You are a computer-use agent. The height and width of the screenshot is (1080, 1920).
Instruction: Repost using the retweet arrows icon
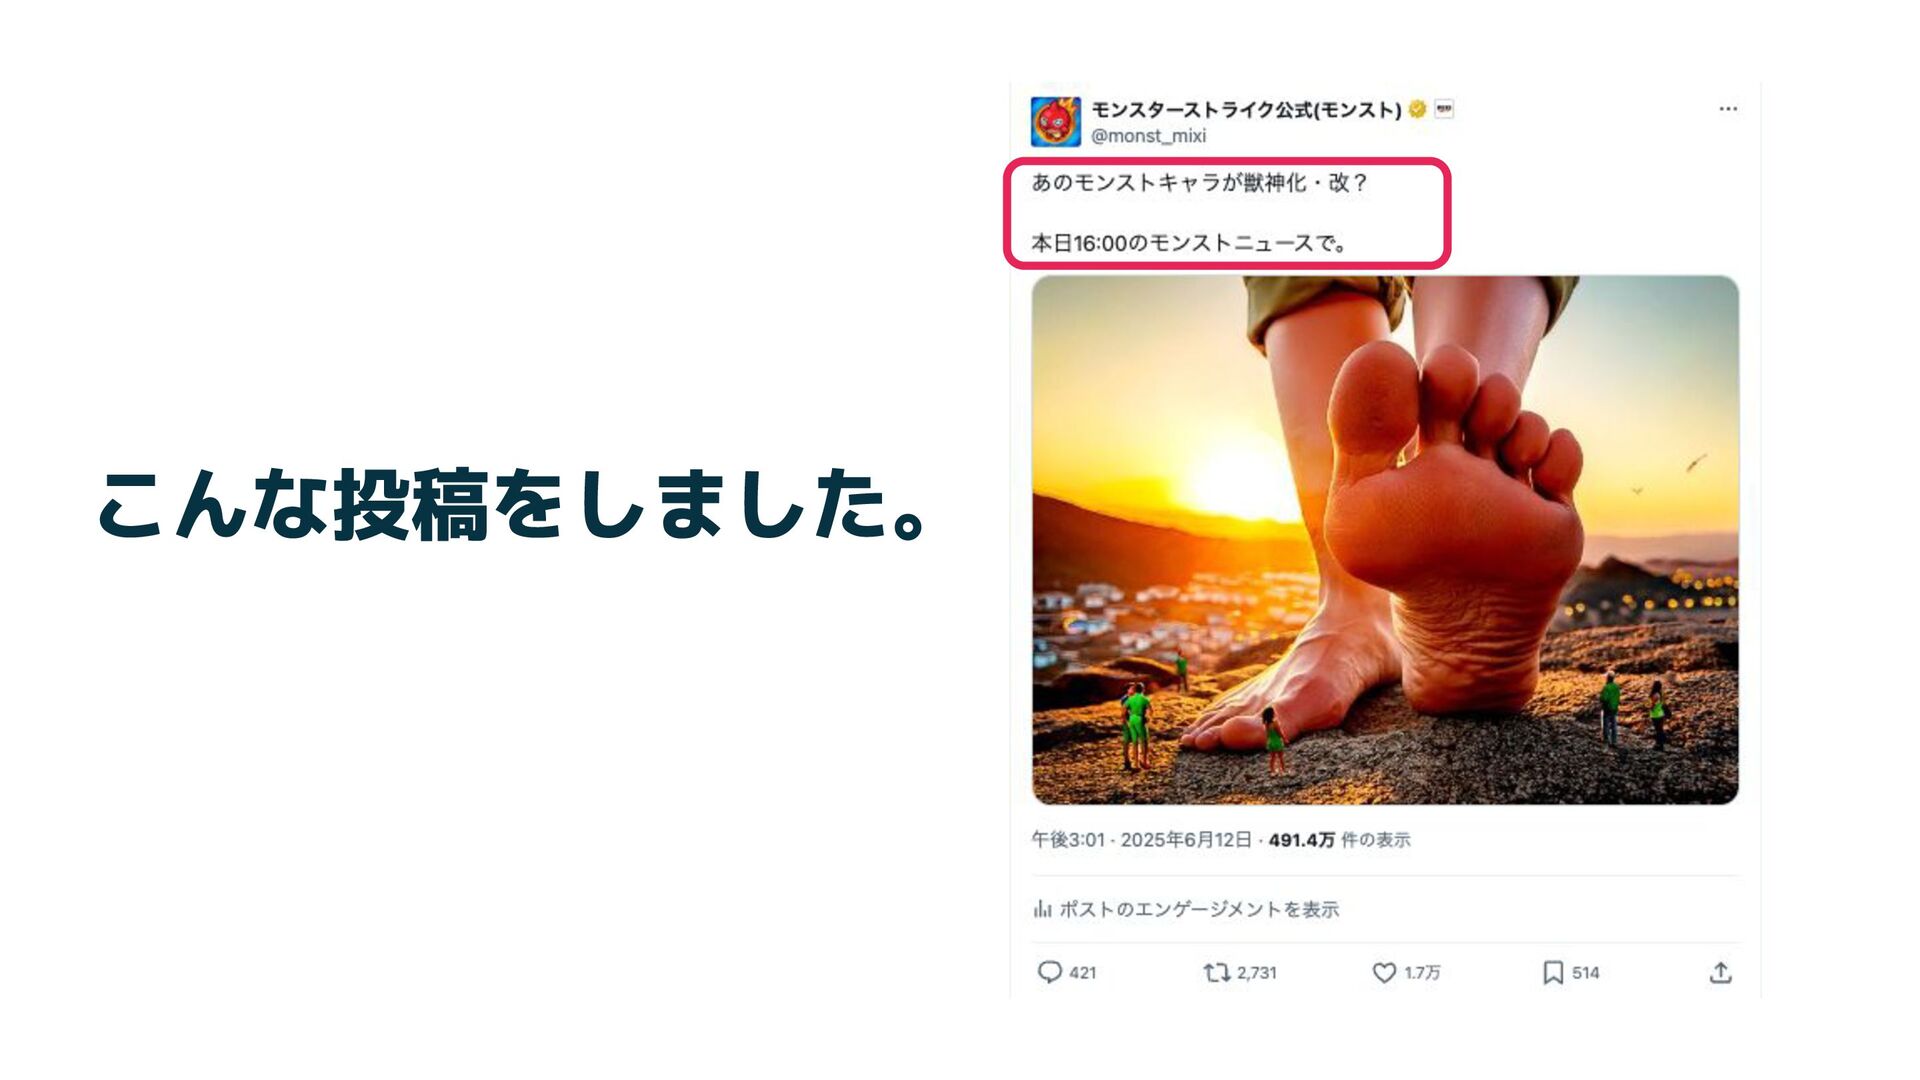coord(1216,972)
